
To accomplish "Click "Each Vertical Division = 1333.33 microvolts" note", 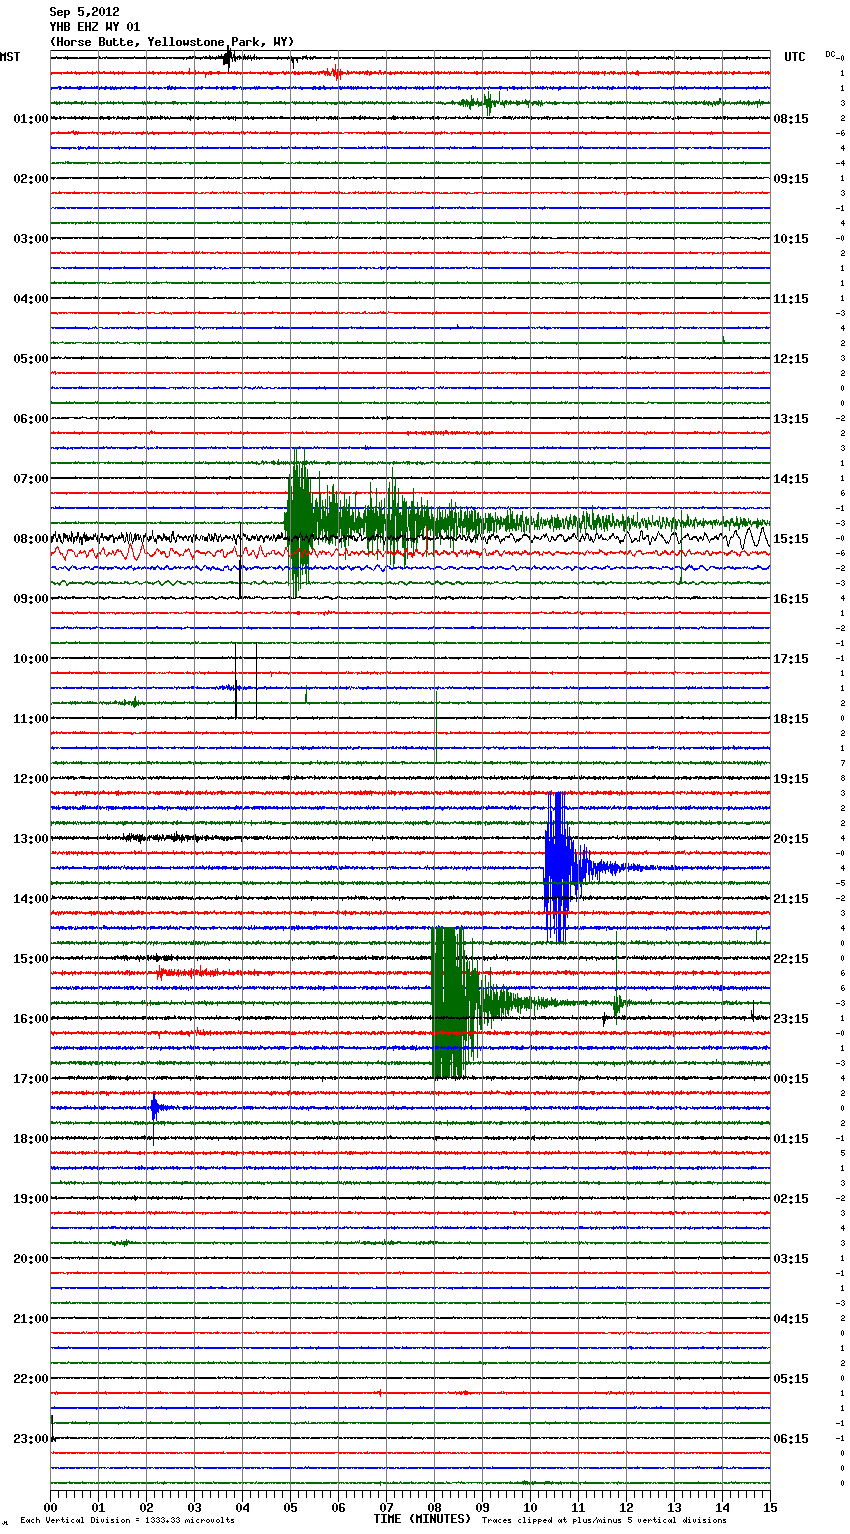I will pyautogui.click(x=128, y=1520).
